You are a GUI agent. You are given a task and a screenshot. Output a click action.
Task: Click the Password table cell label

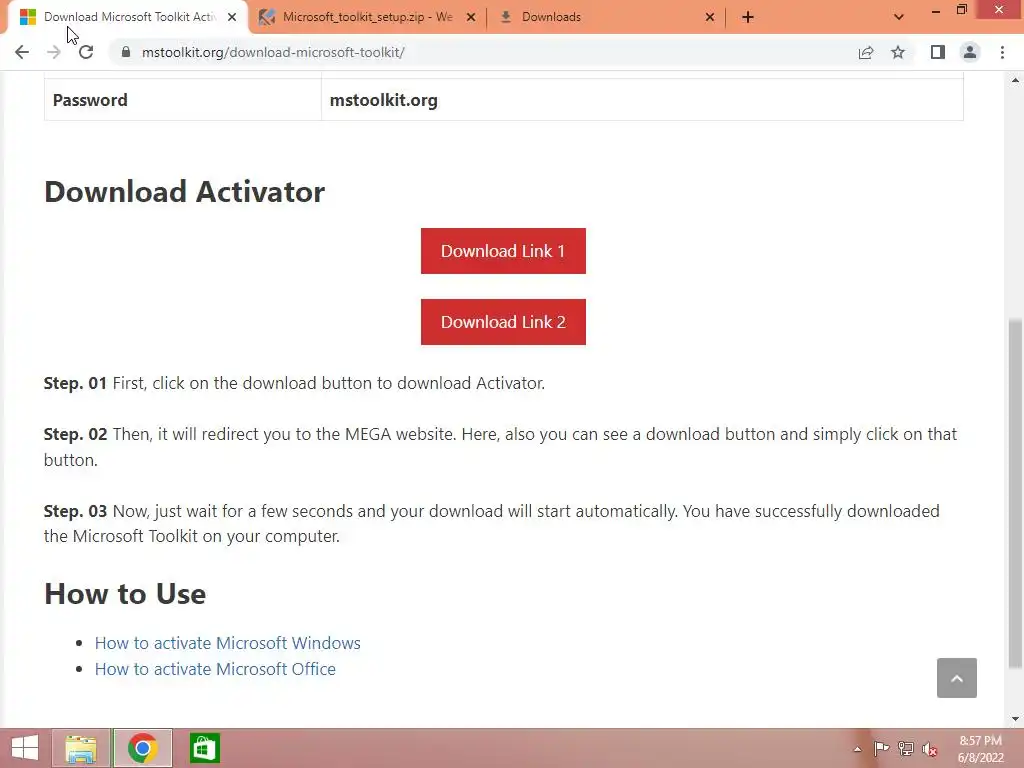tap(90, 100)
